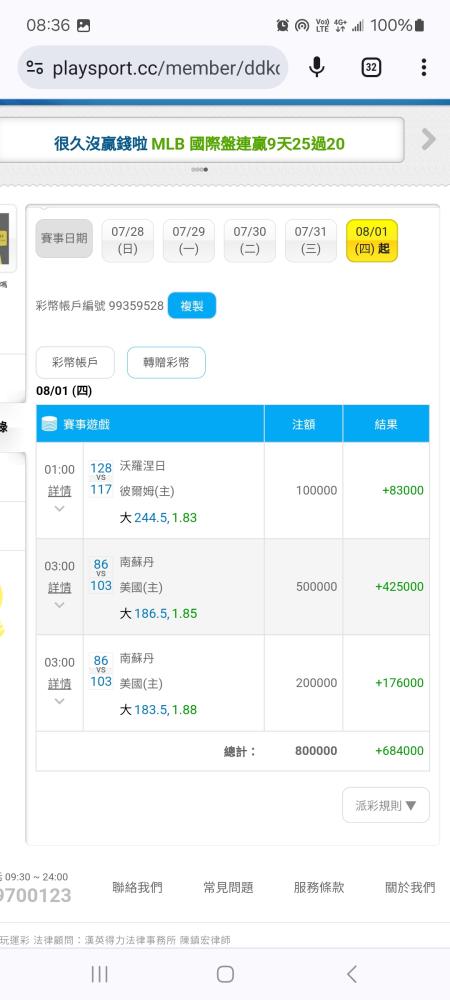Image resolution: width=450 pixels, height=1000 pixels.
Task: Tap the site settings icon in the address bar
Action: (x=35, y=68)
